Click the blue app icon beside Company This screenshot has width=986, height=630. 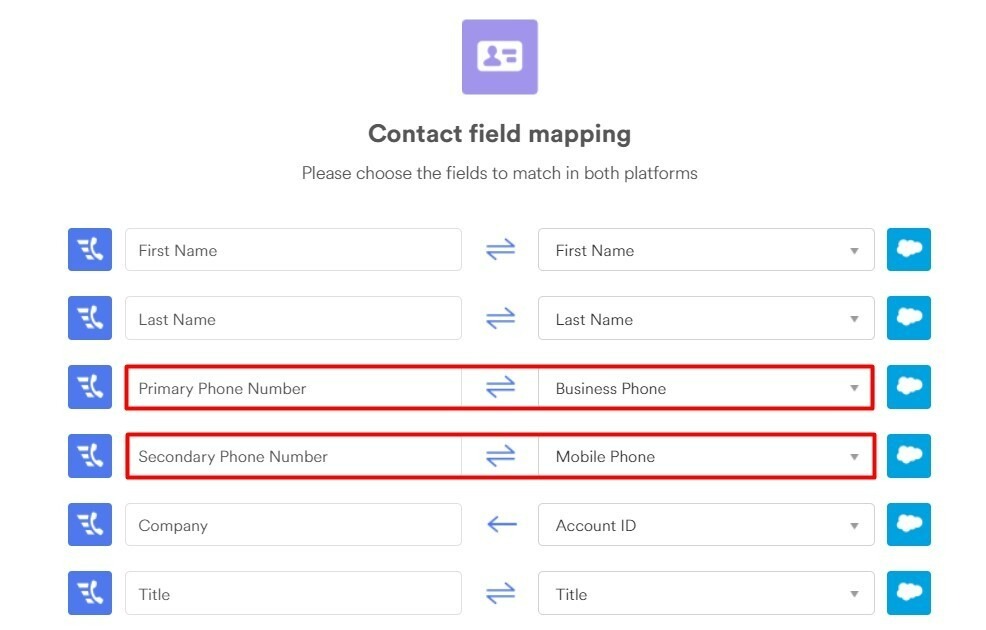point(90,524)
